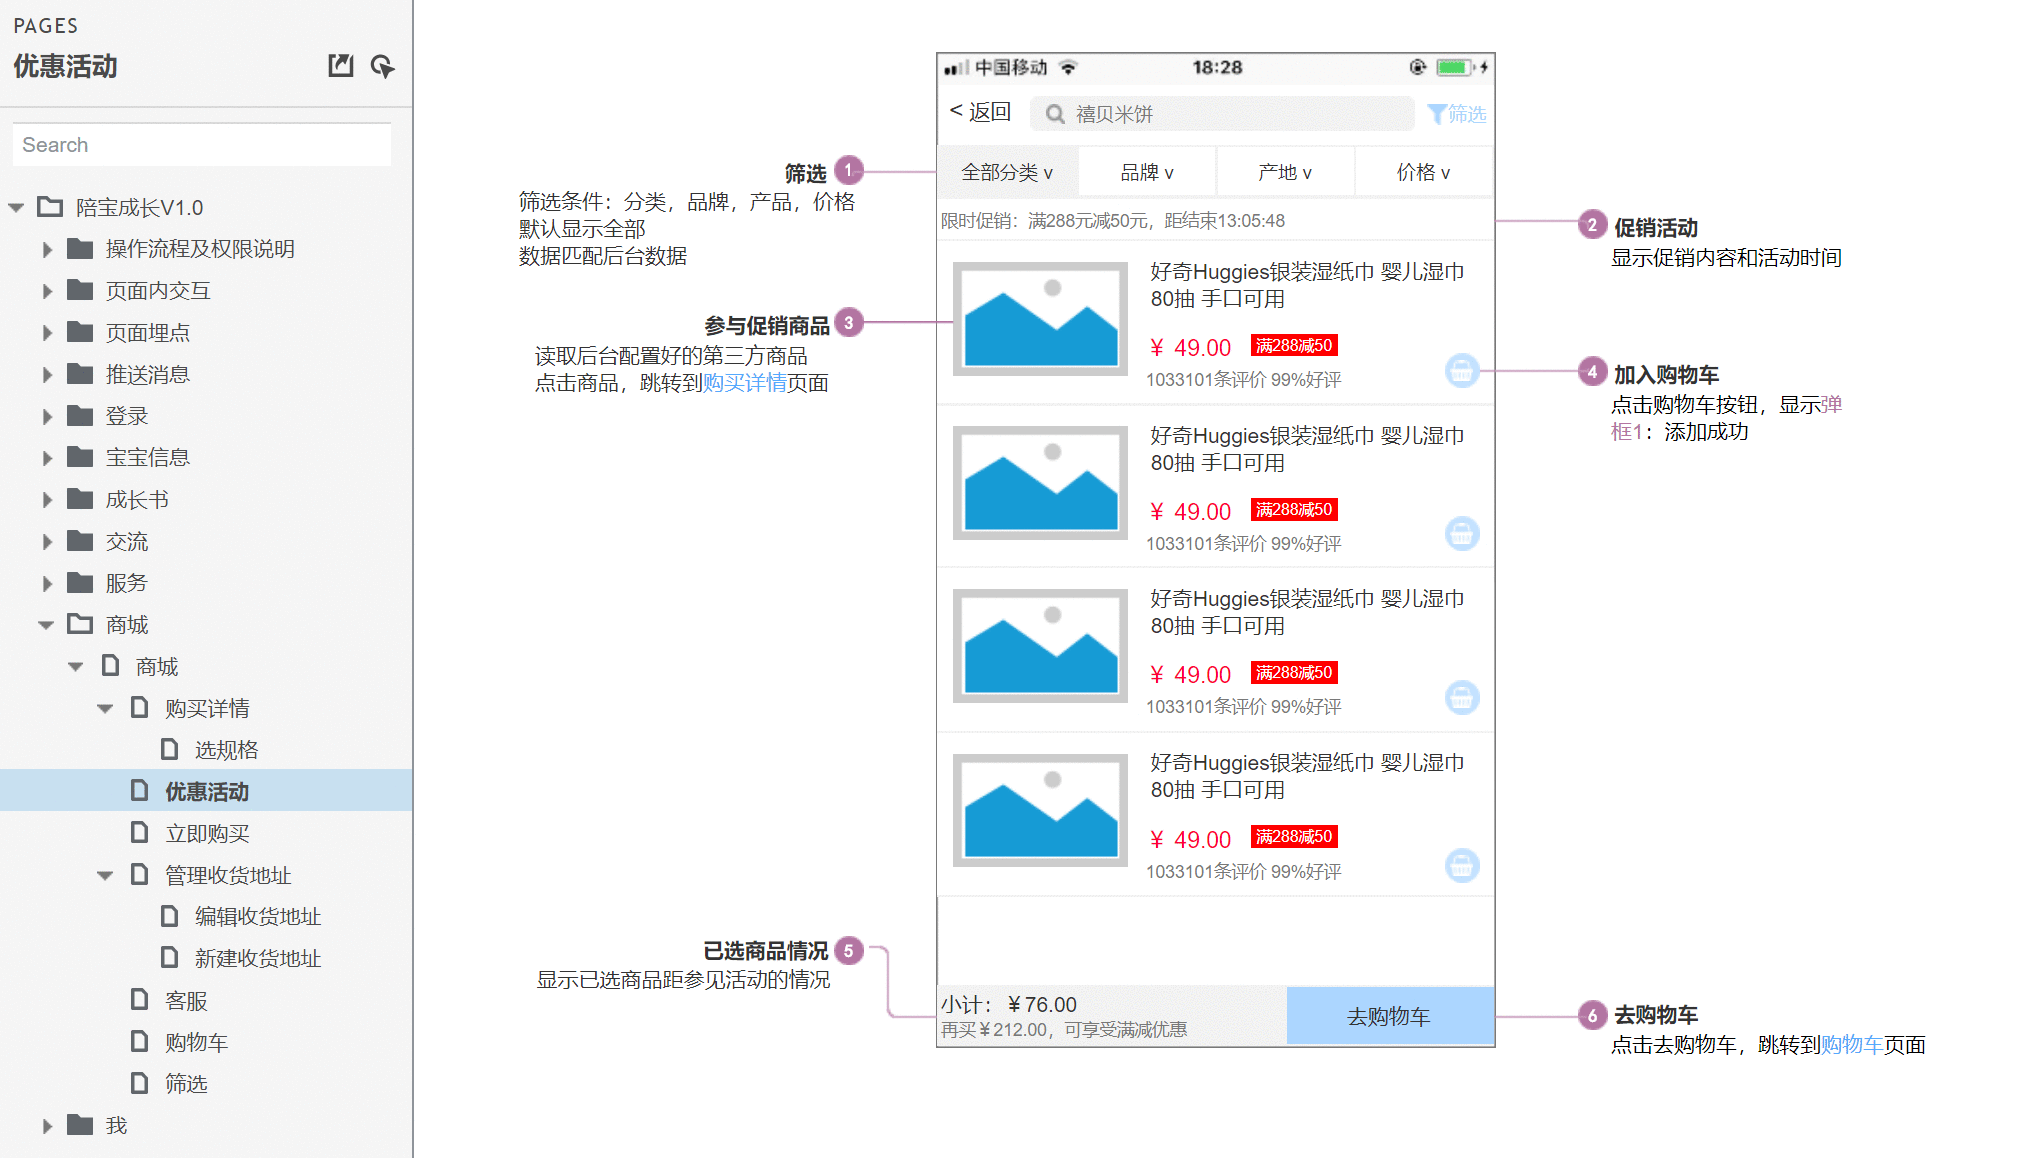Click page icon beside 选规格

(170, 749)
